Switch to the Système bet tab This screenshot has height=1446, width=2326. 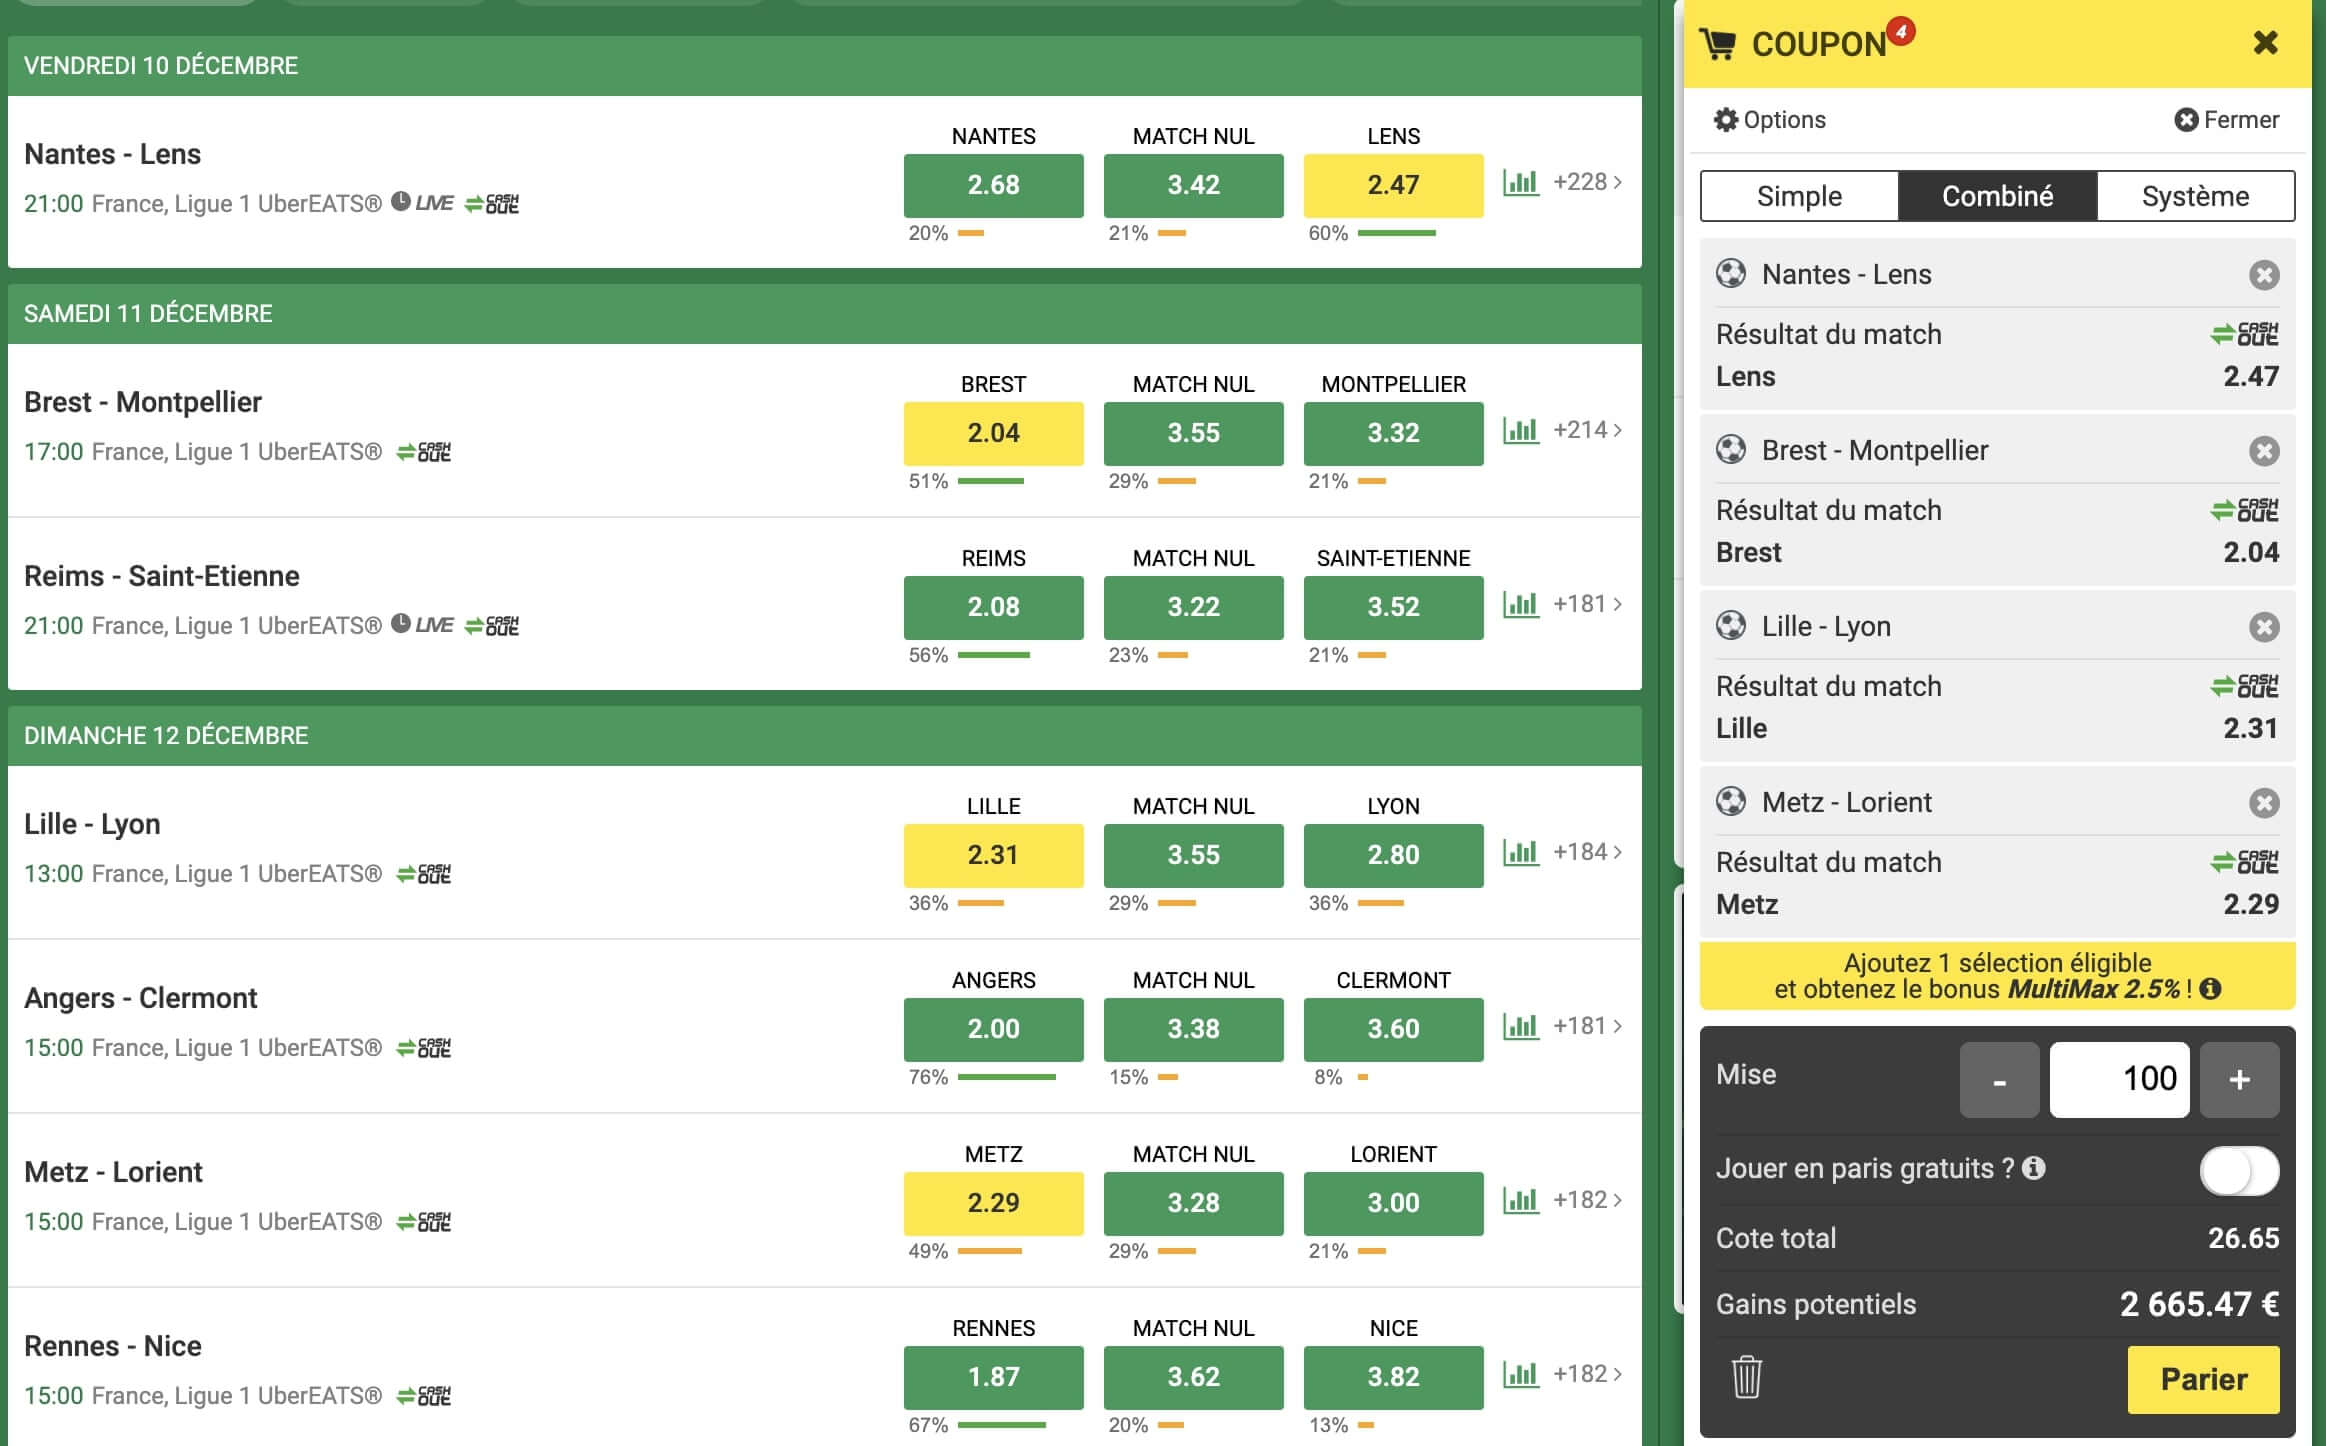[x=2195, y=196]
